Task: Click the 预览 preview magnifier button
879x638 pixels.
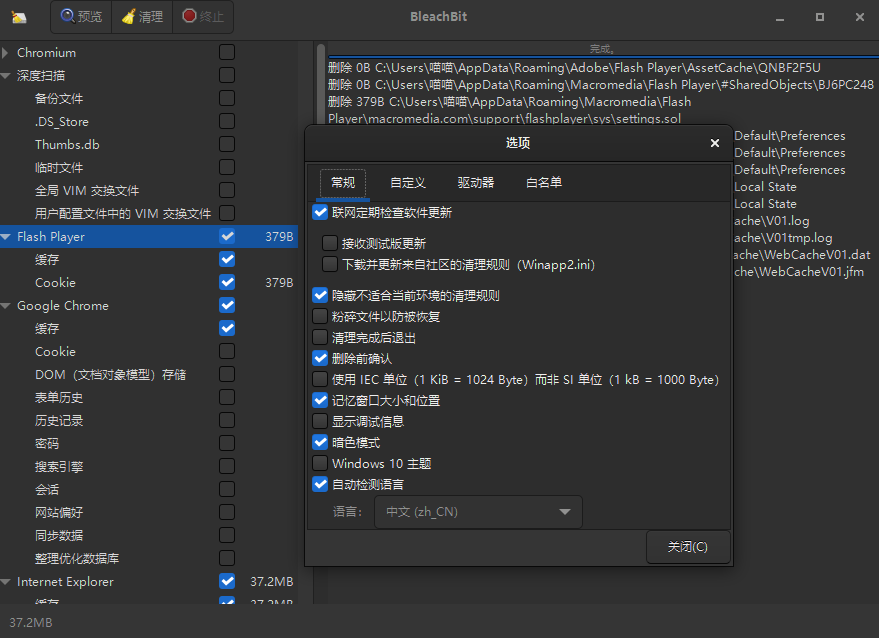Action: [81, 17]
